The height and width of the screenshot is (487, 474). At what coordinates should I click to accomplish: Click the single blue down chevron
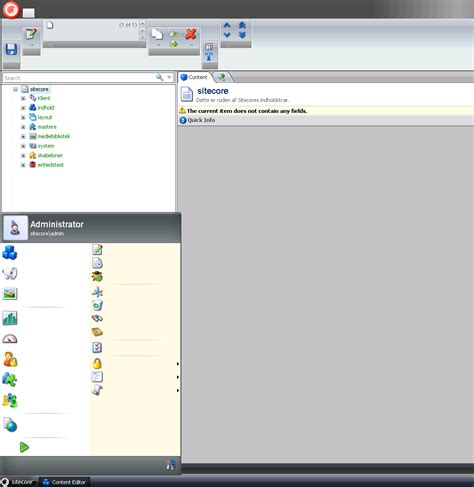click(227, 35)
